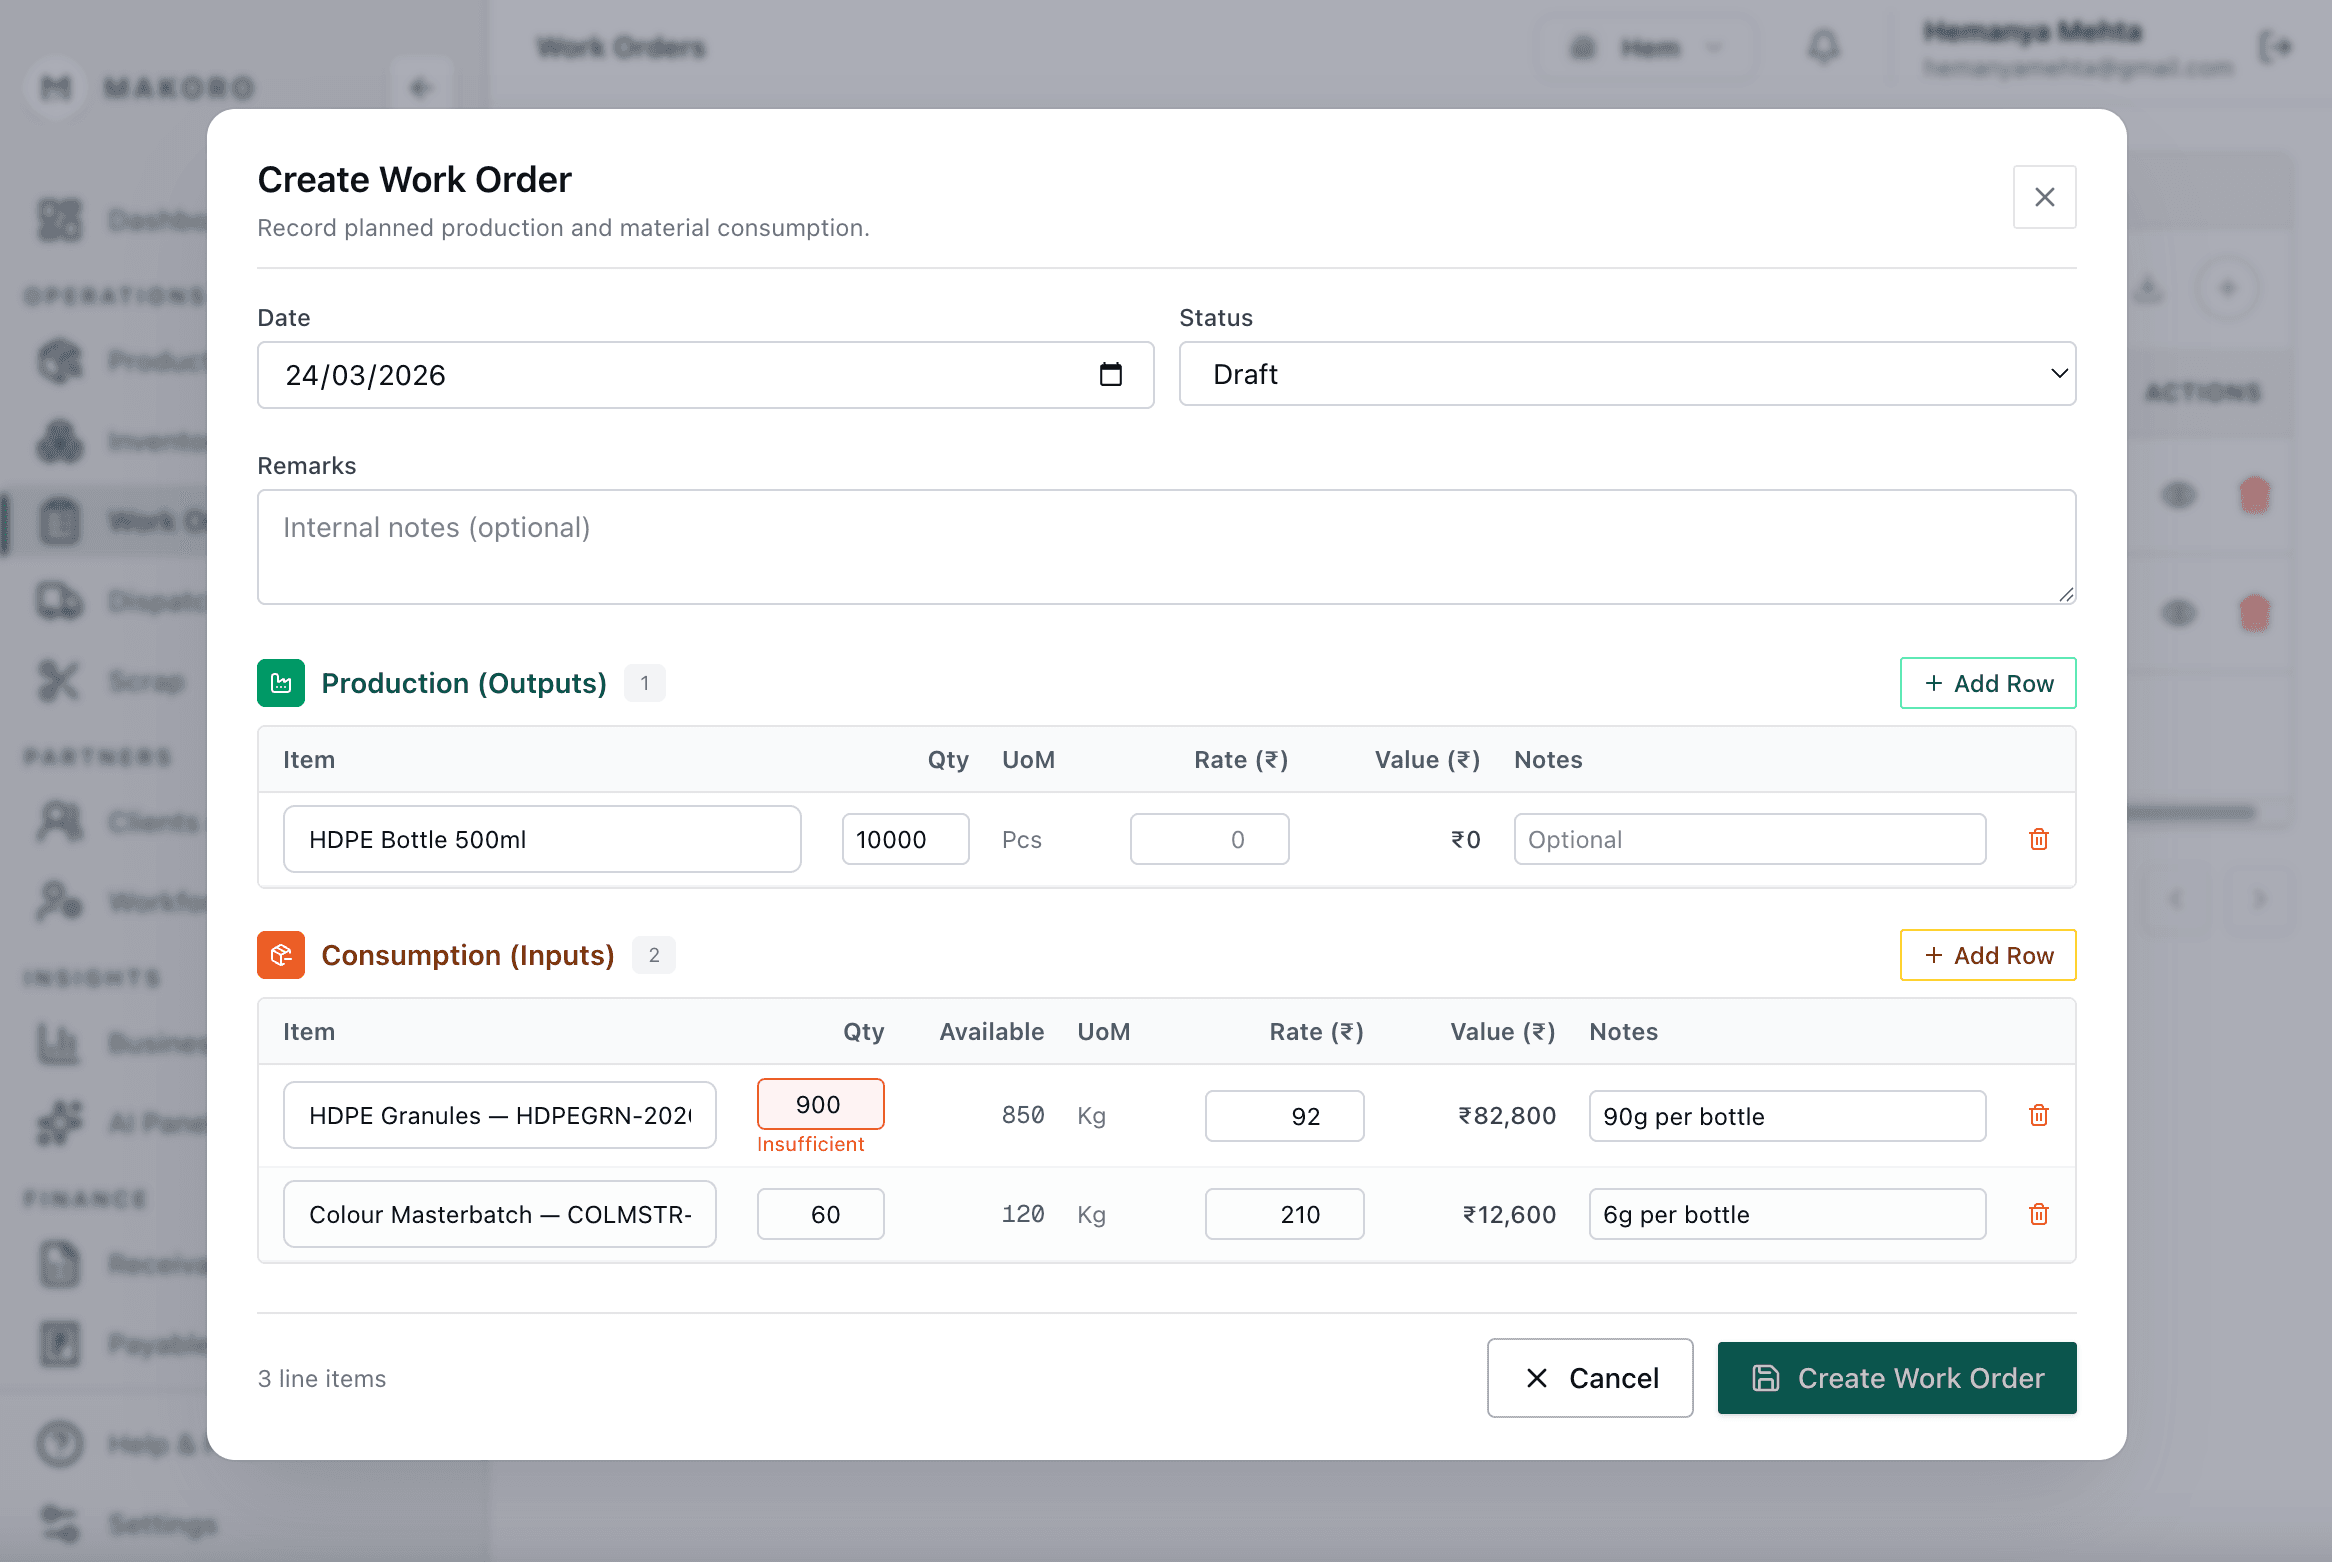Click the Settings icon in background sidebar
The width and height of the screenshot is (2332, 1562).
click(x=59, y=1524)
